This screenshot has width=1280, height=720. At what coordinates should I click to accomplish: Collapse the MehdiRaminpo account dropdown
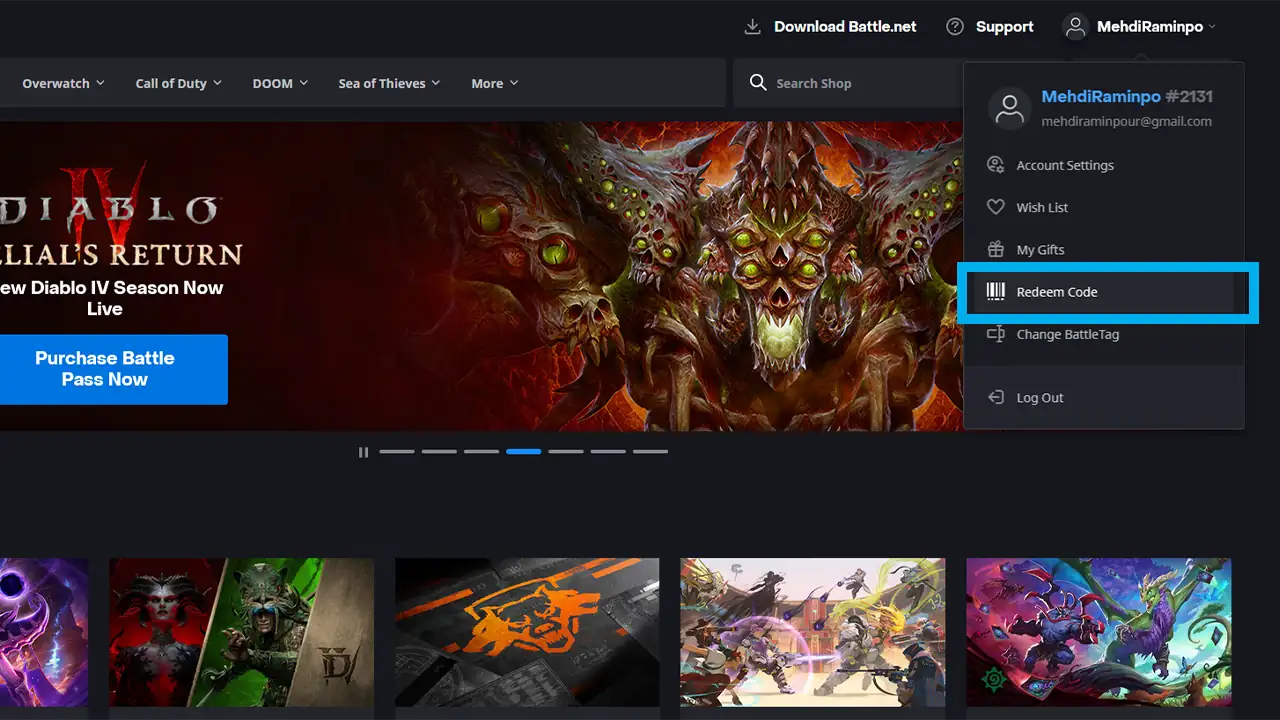click(x=1140, y=27)
